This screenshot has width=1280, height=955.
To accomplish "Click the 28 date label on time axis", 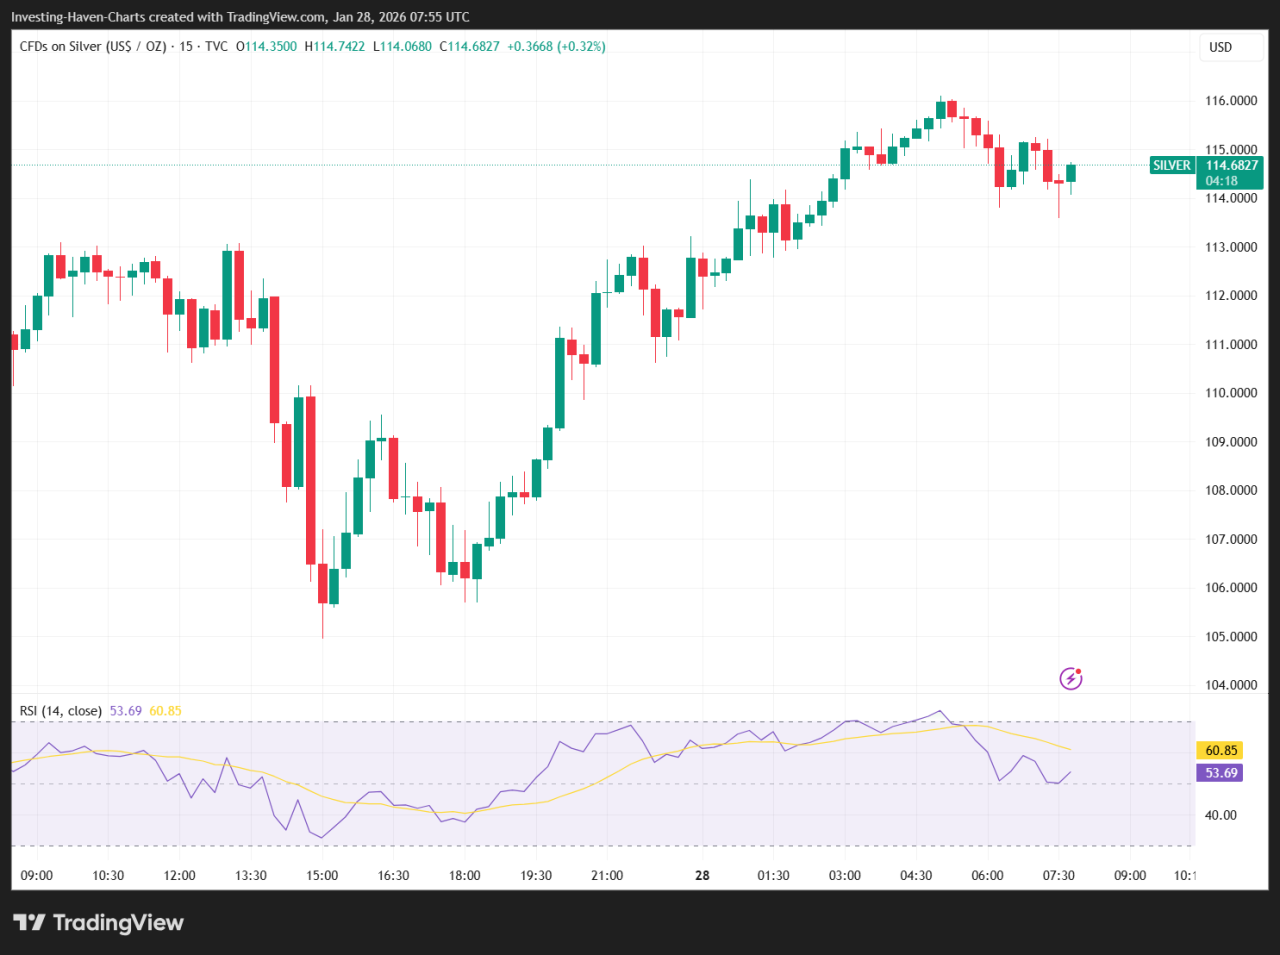I will click(702, 875).
